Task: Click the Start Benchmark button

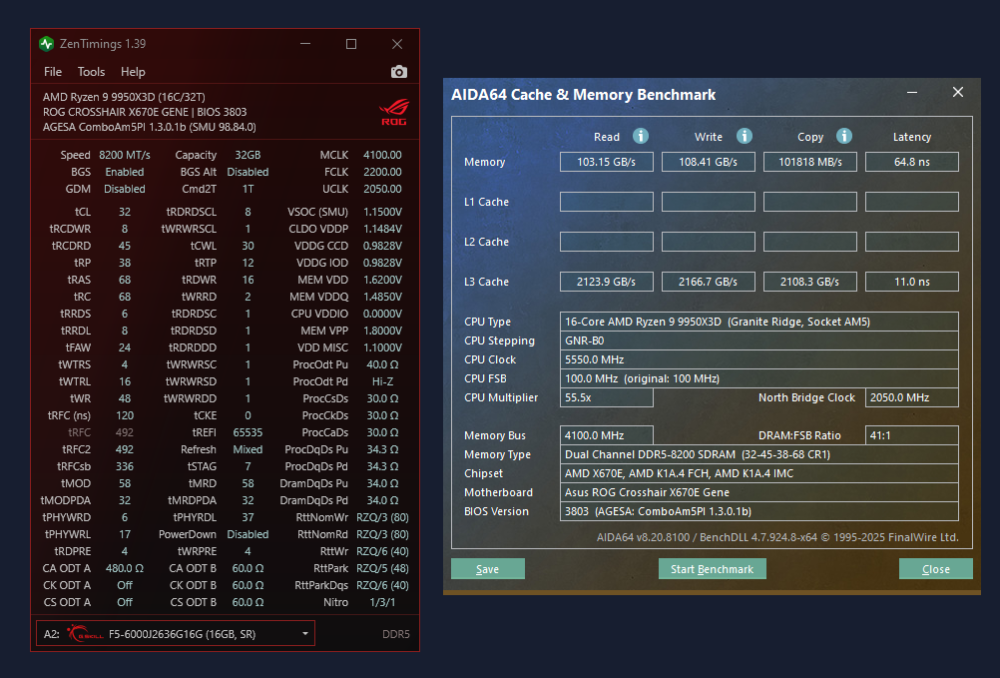Action: (712, 568)
